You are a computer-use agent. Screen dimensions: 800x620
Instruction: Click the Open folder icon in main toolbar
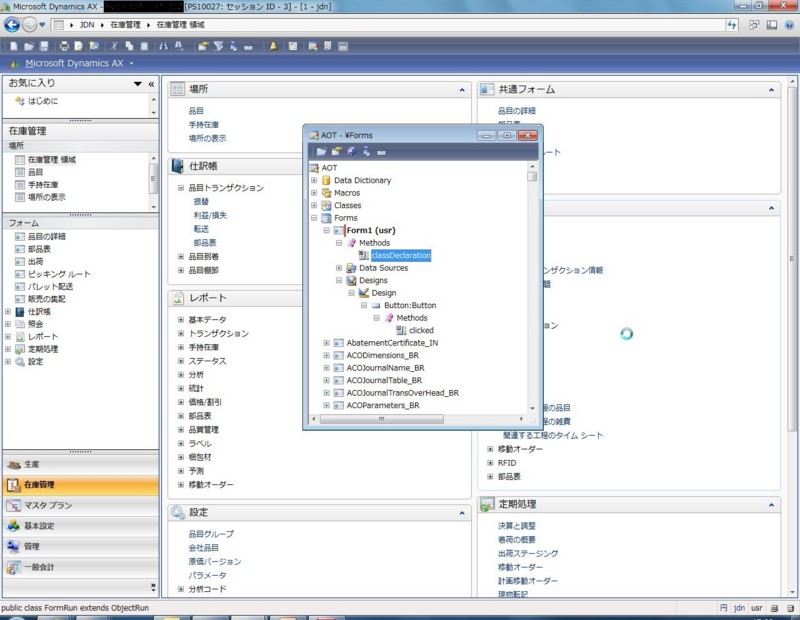[29, 46]
